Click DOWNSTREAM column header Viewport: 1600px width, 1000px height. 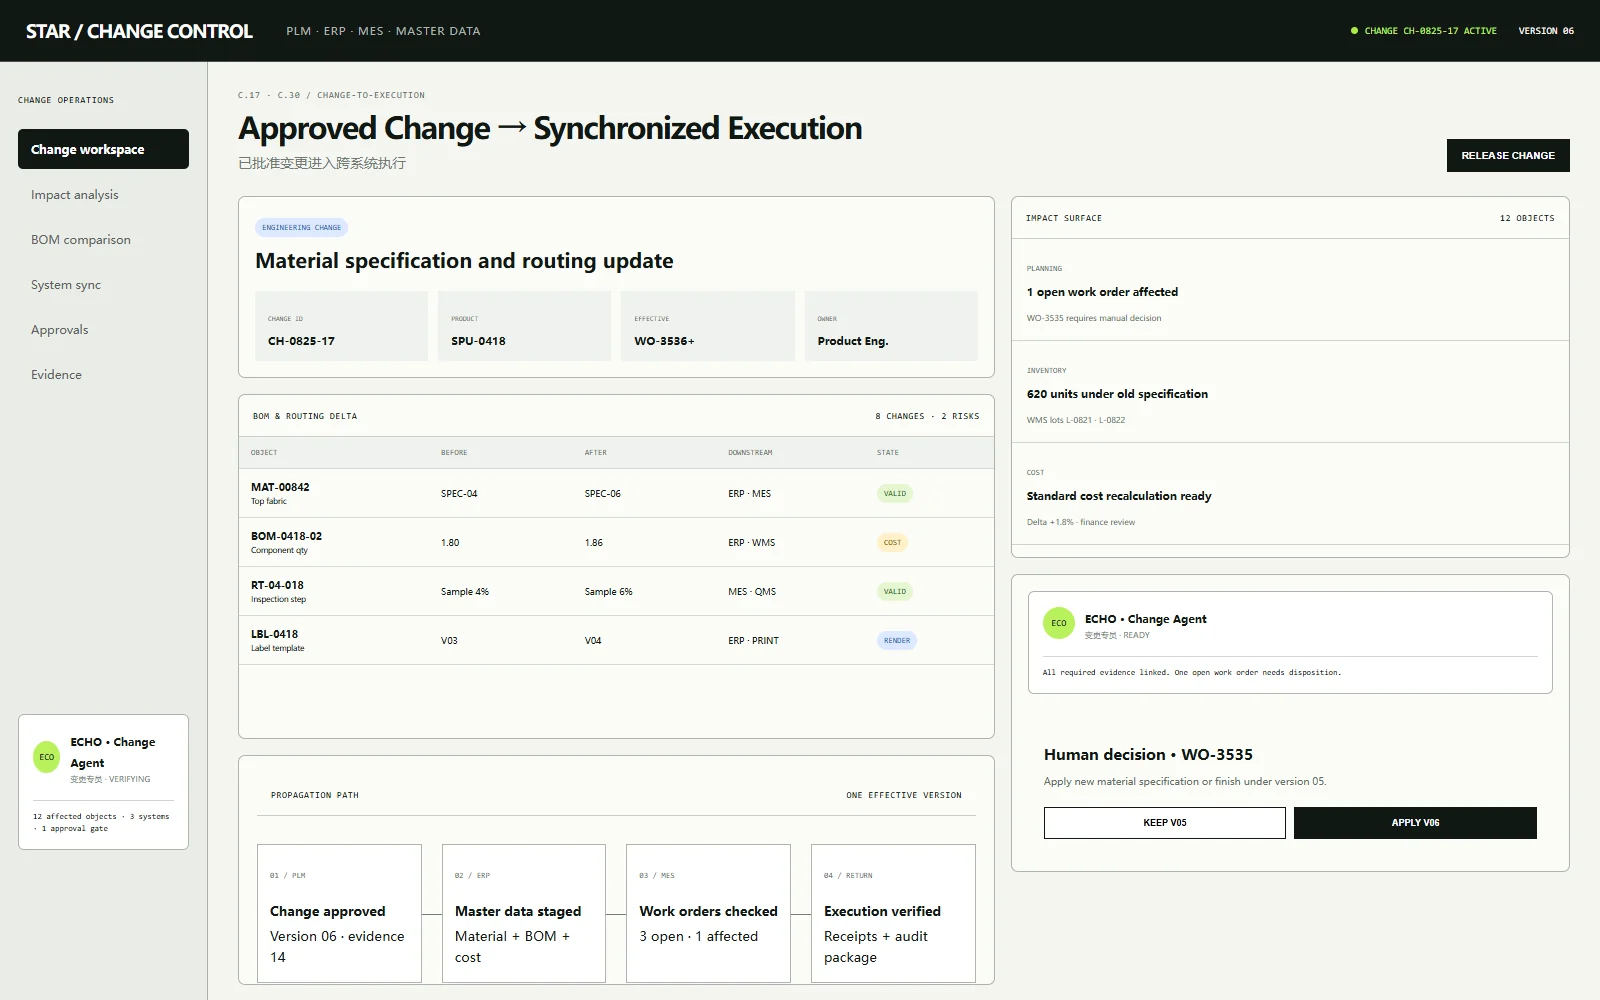click(750, 453)
